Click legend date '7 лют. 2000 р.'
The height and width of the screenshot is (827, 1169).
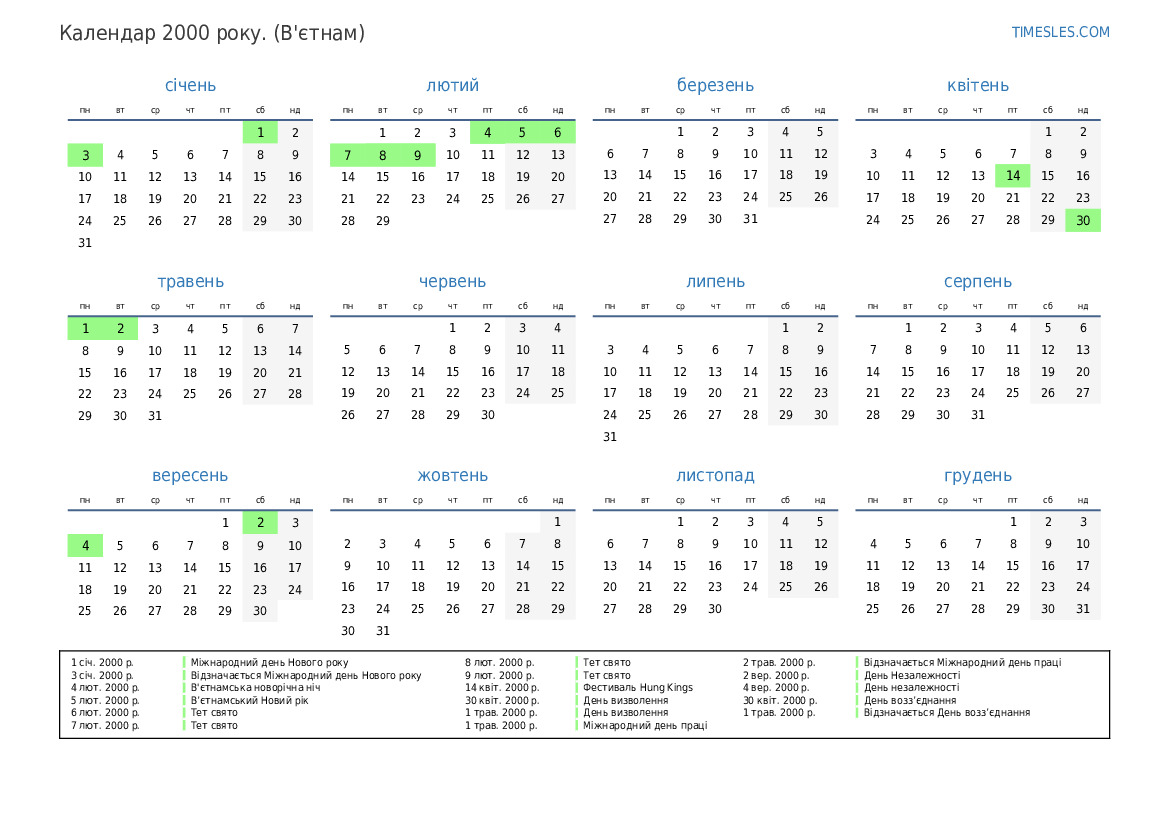105,726
